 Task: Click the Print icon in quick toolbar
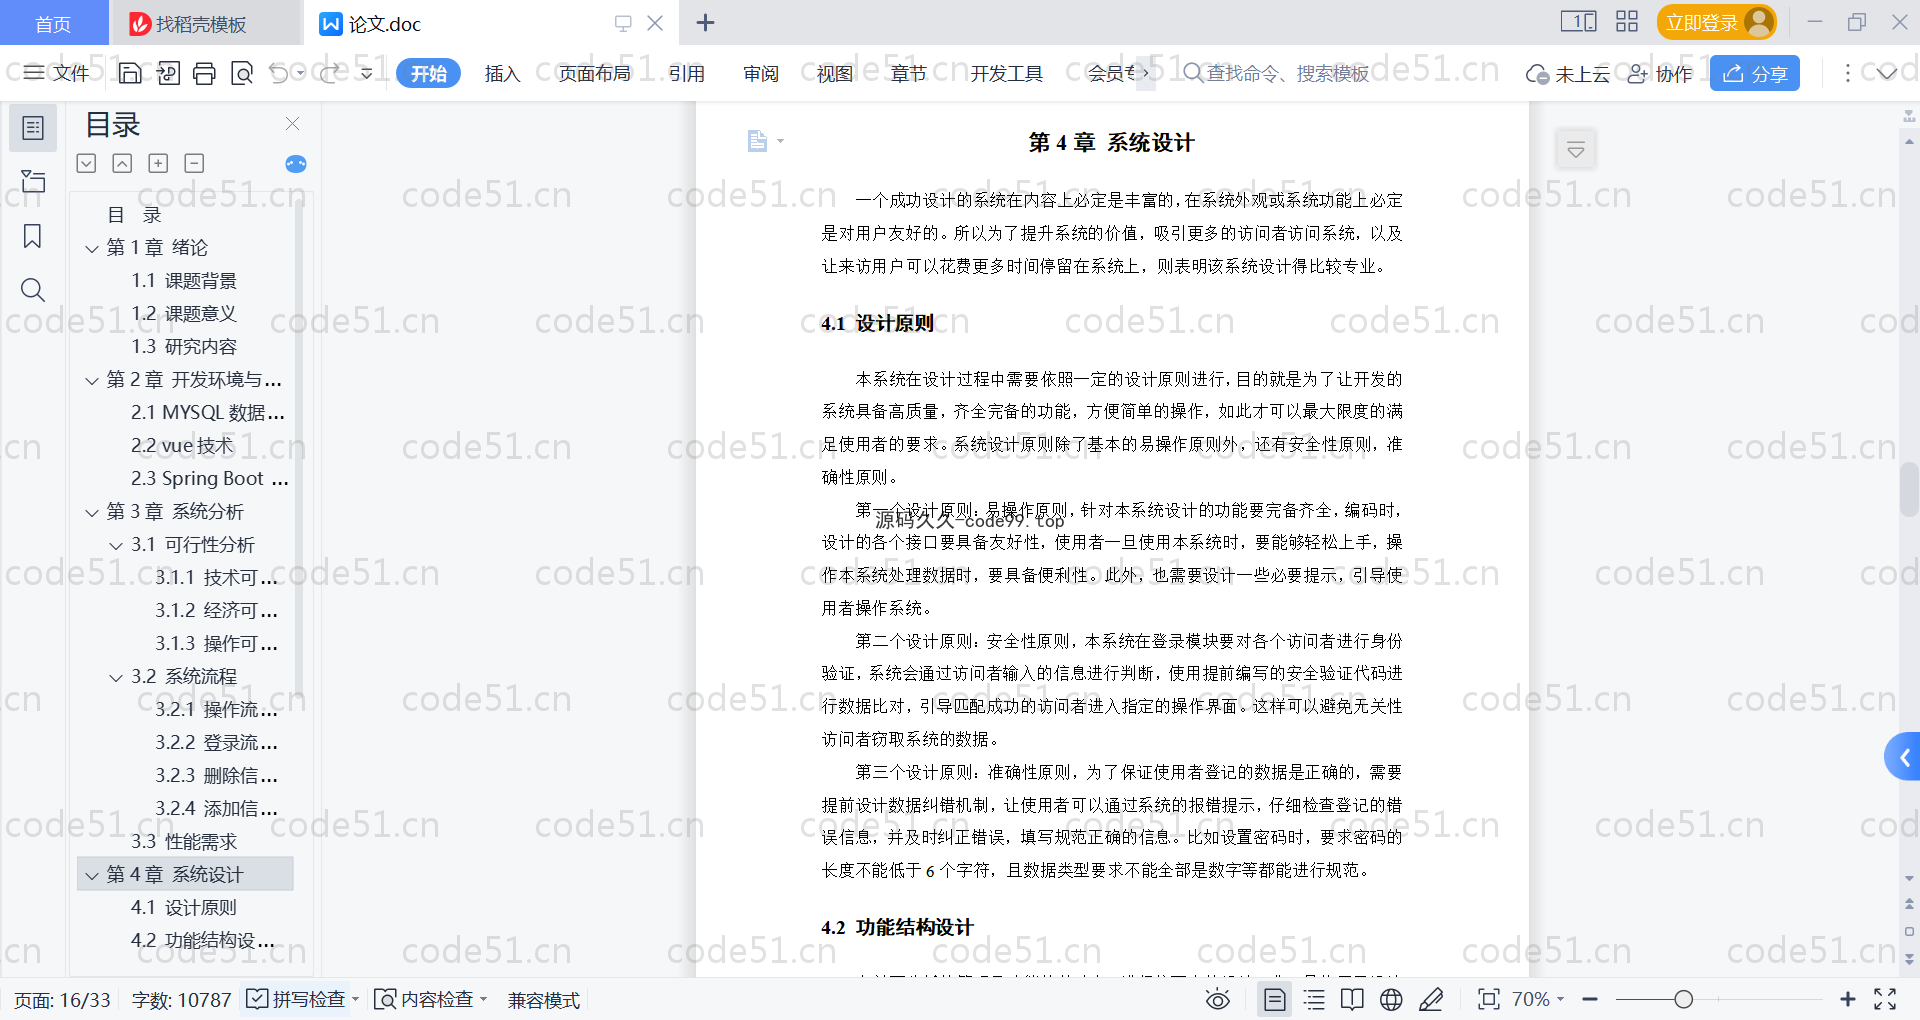(x=204, y=73)
